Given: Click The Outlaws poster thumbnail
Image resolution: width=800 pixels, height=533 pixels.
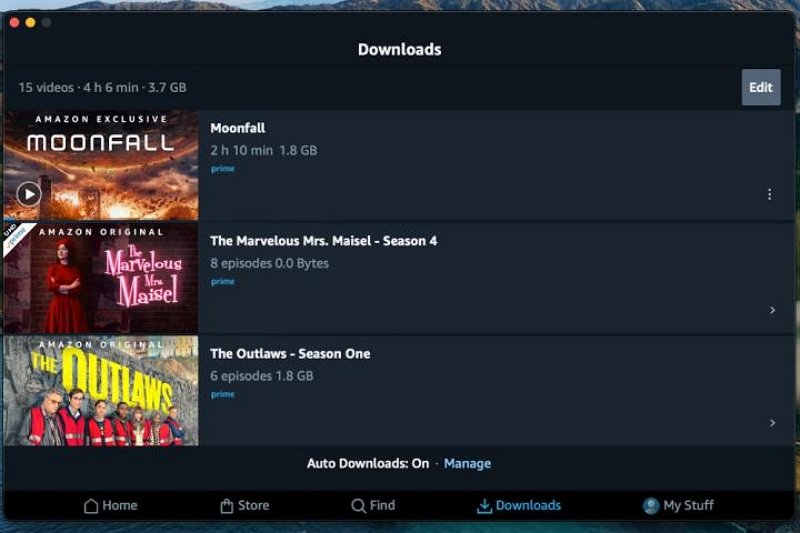Looking at the screenshot, I should pos(101,391).
